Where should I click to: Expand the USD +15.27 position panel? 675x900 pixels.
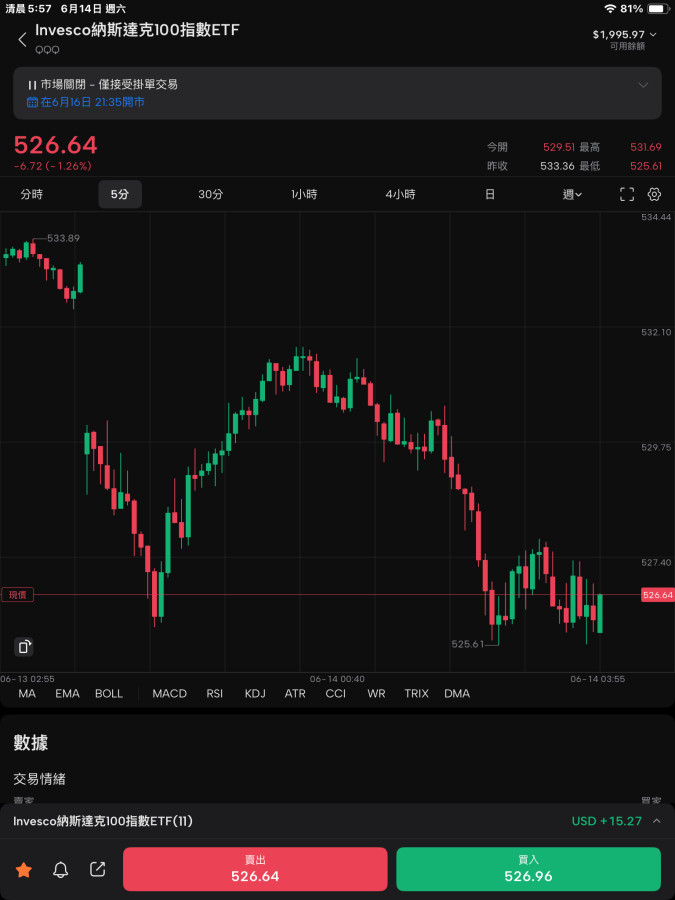(657, 821)
